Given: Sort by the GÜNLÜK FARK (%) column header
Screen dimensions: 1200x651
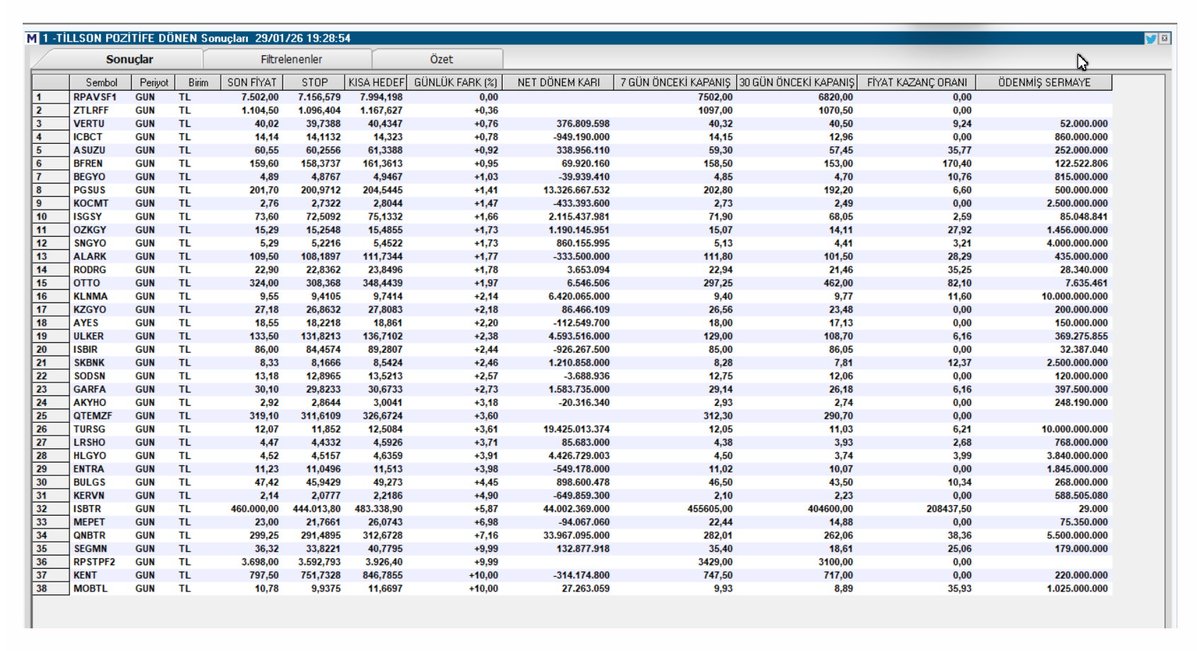Looking at the screenshot, I should point(455,82).
